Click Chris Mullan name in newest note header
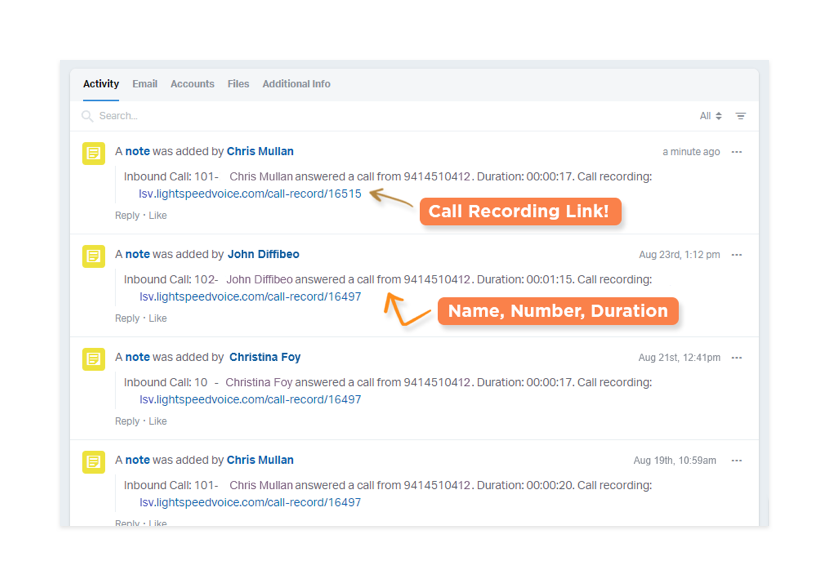This screenshot has height=586, width=829. pyautogui.click(x=260, y=151)
